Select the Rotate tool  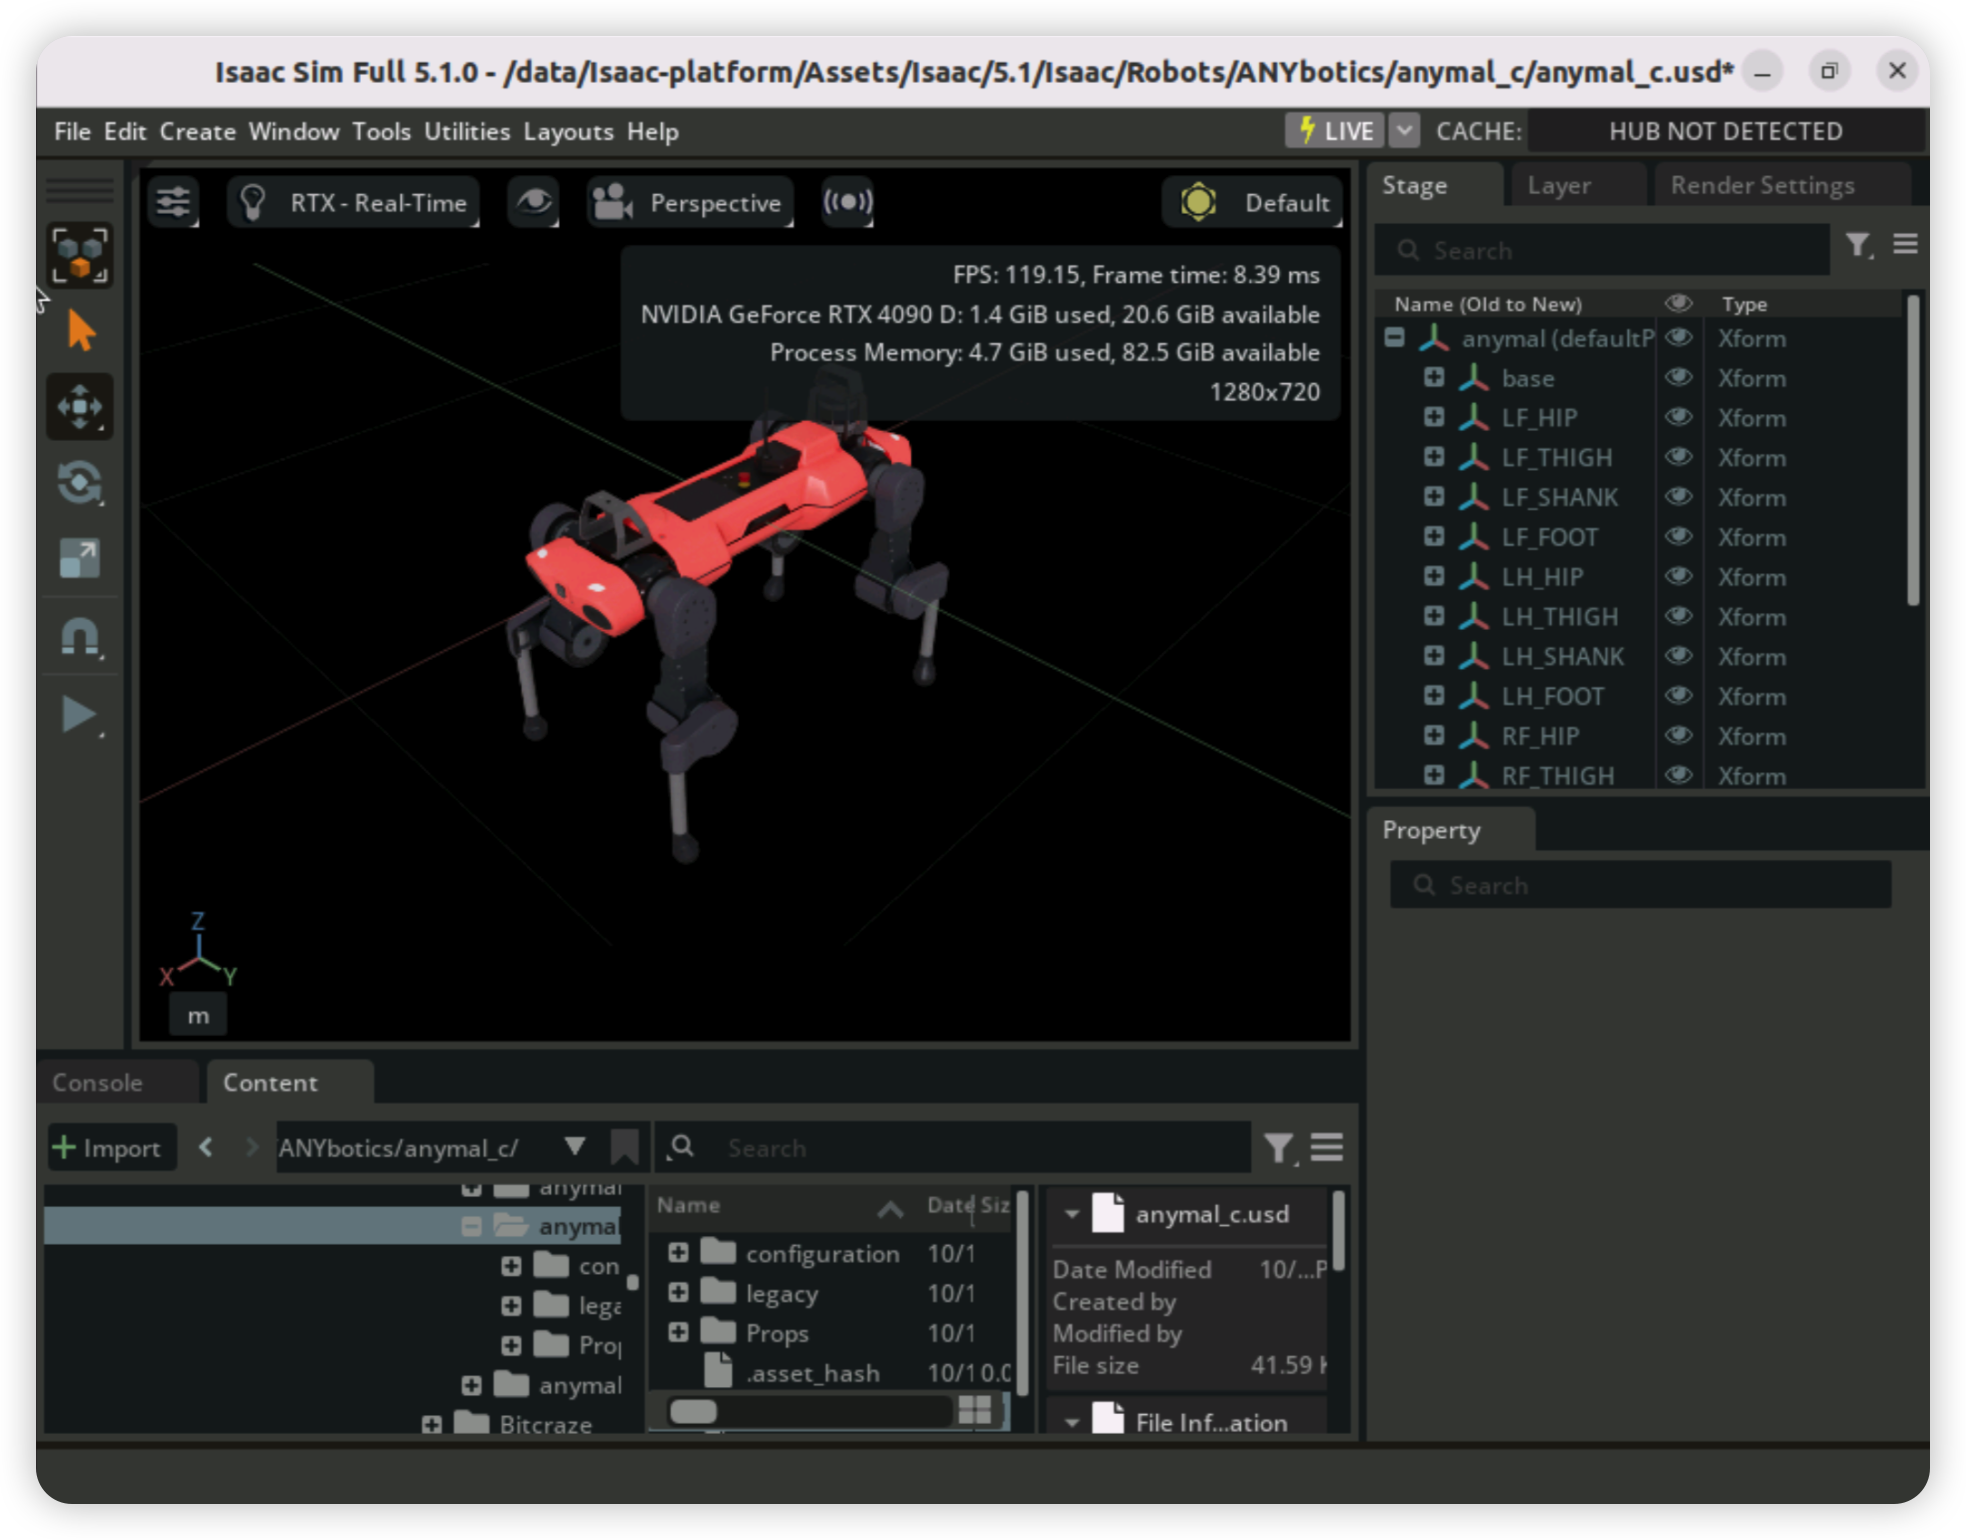(x=80, y=483)
